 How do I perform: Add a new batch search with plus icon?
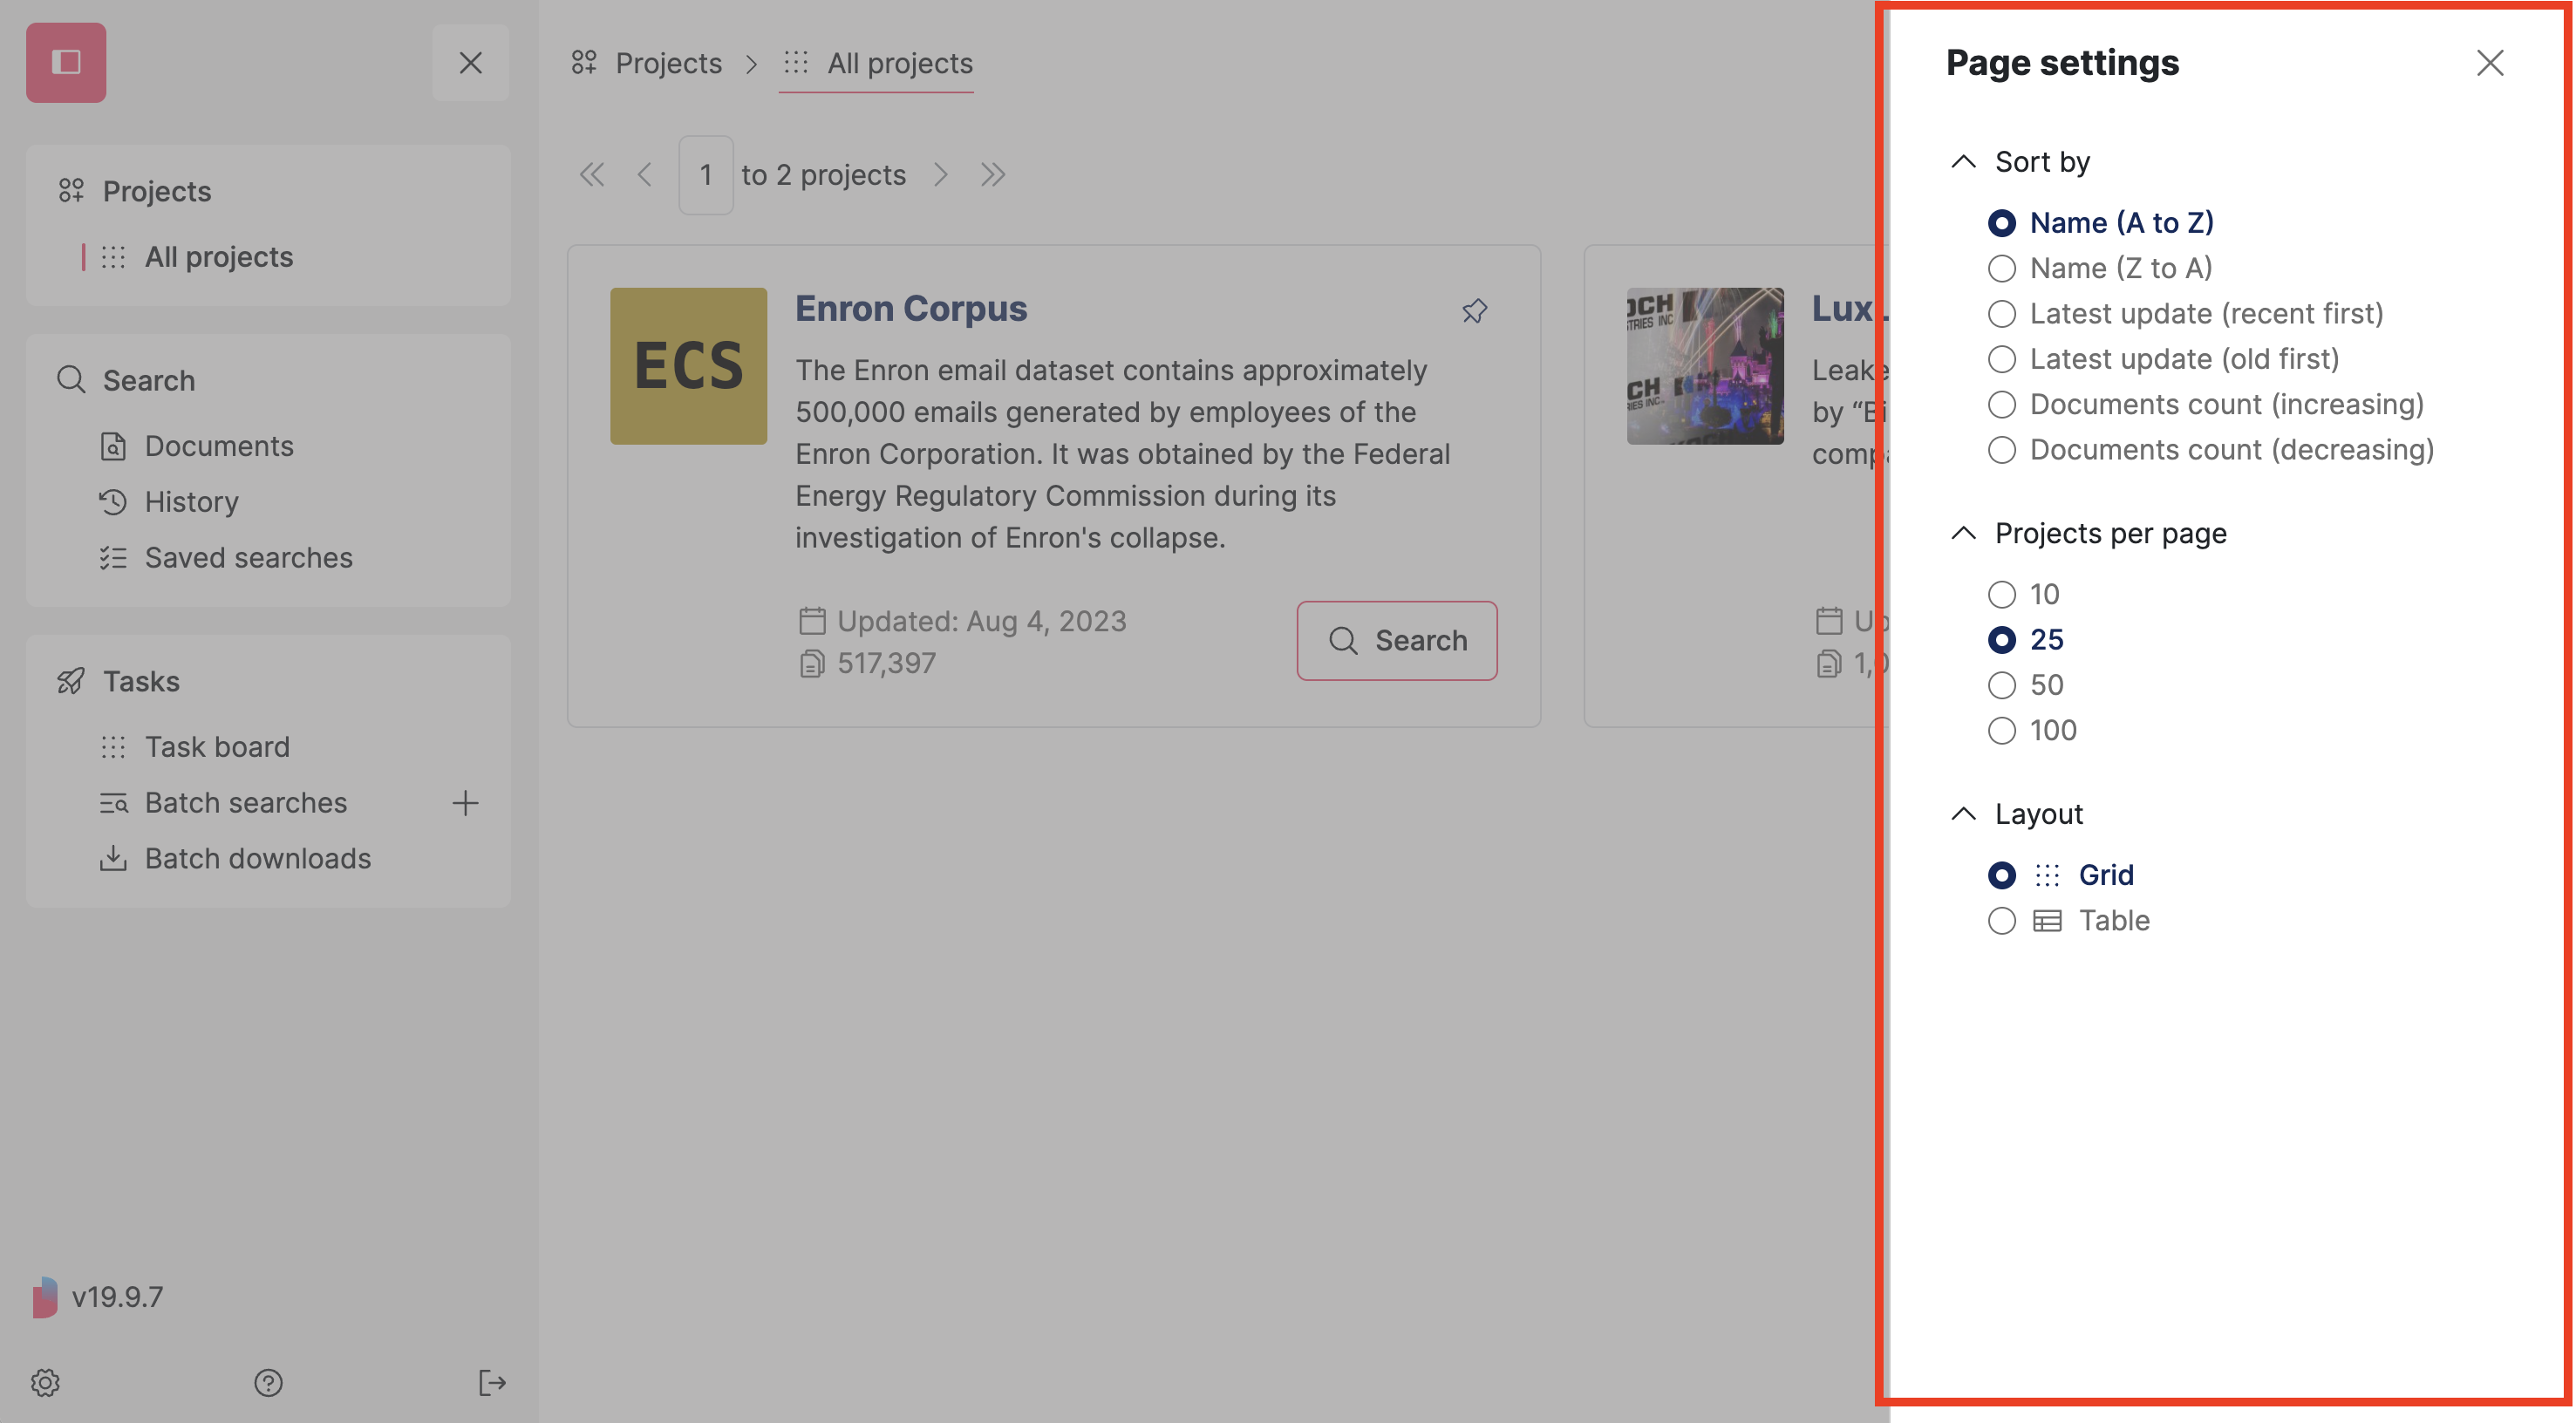465,802
